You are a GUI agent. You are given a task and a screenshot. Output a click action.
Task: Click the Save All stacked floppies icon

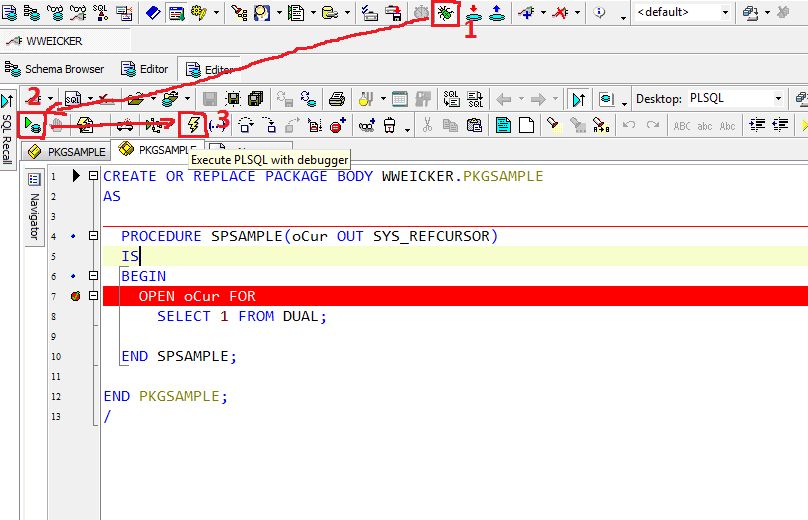(255, 98)
